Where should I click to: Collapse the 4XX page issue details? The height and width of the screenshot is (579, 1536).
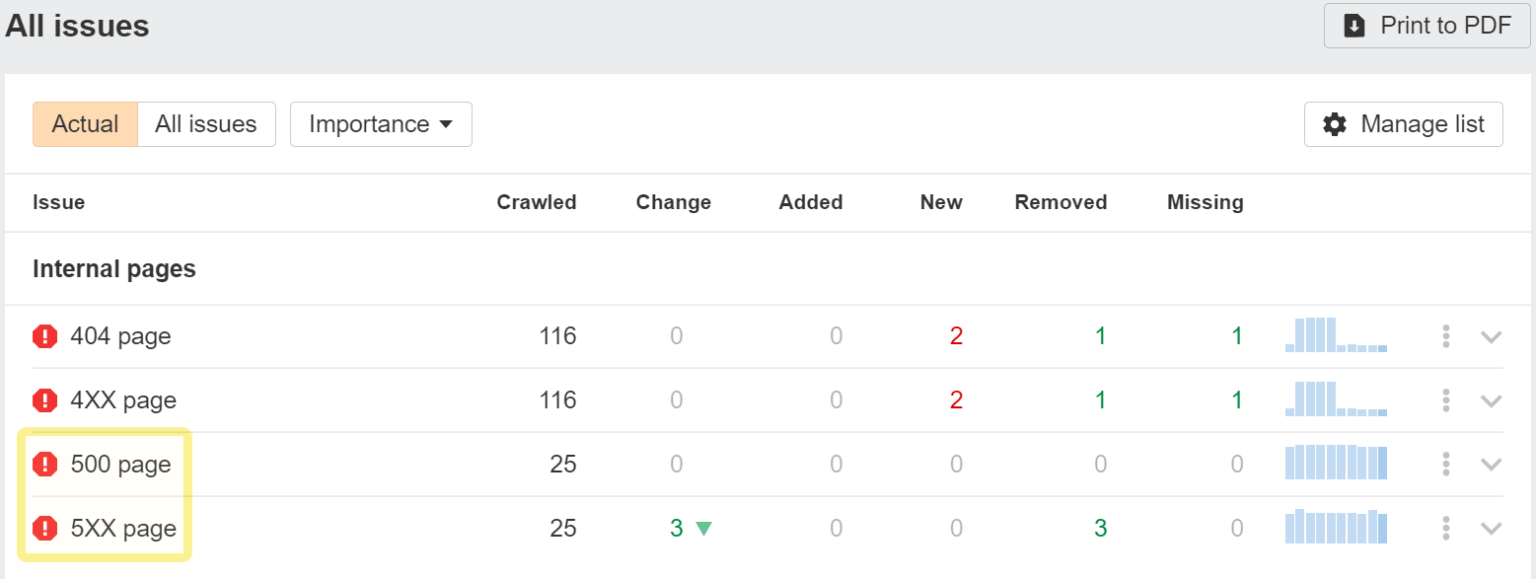1491,400
